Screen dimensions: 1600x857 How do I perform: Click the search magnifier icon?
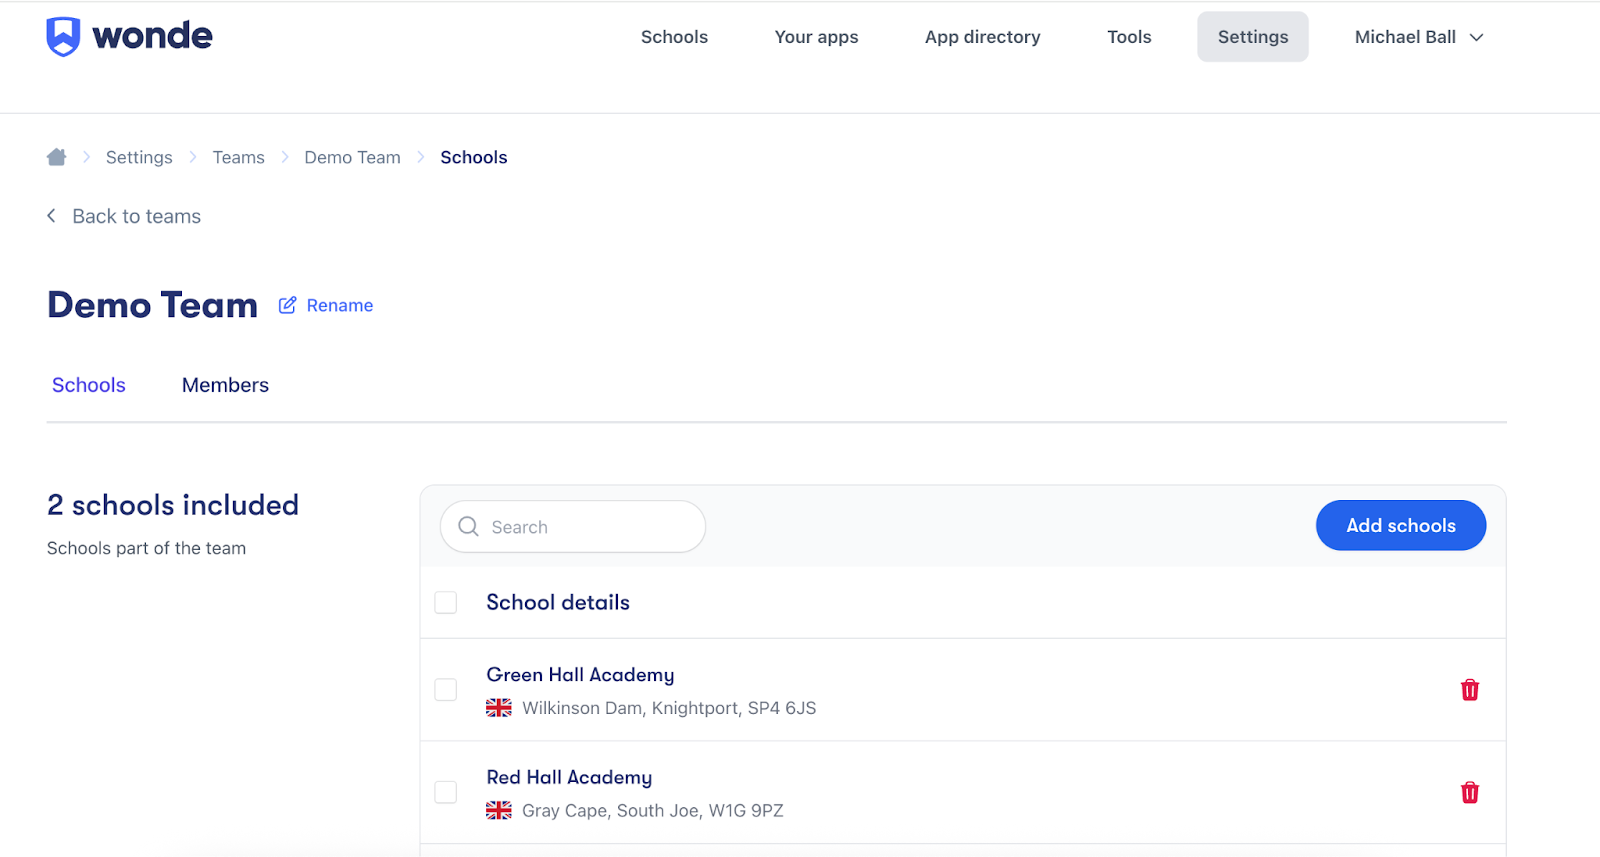click(468, 527)
